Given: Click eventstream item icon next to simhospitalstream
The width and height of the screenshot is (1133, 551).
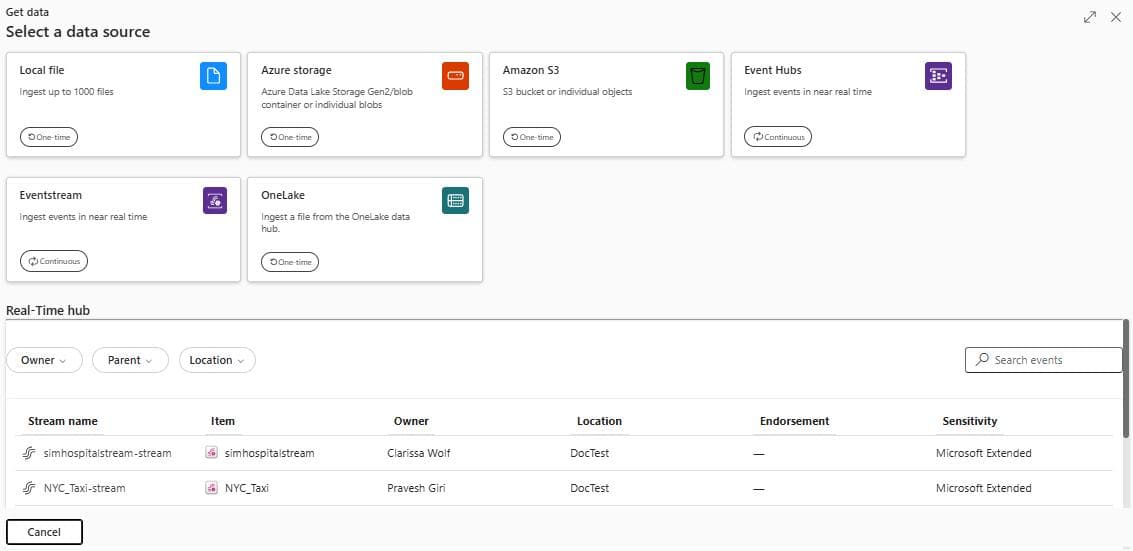Looking at the screenshot, I should [212, 454].
